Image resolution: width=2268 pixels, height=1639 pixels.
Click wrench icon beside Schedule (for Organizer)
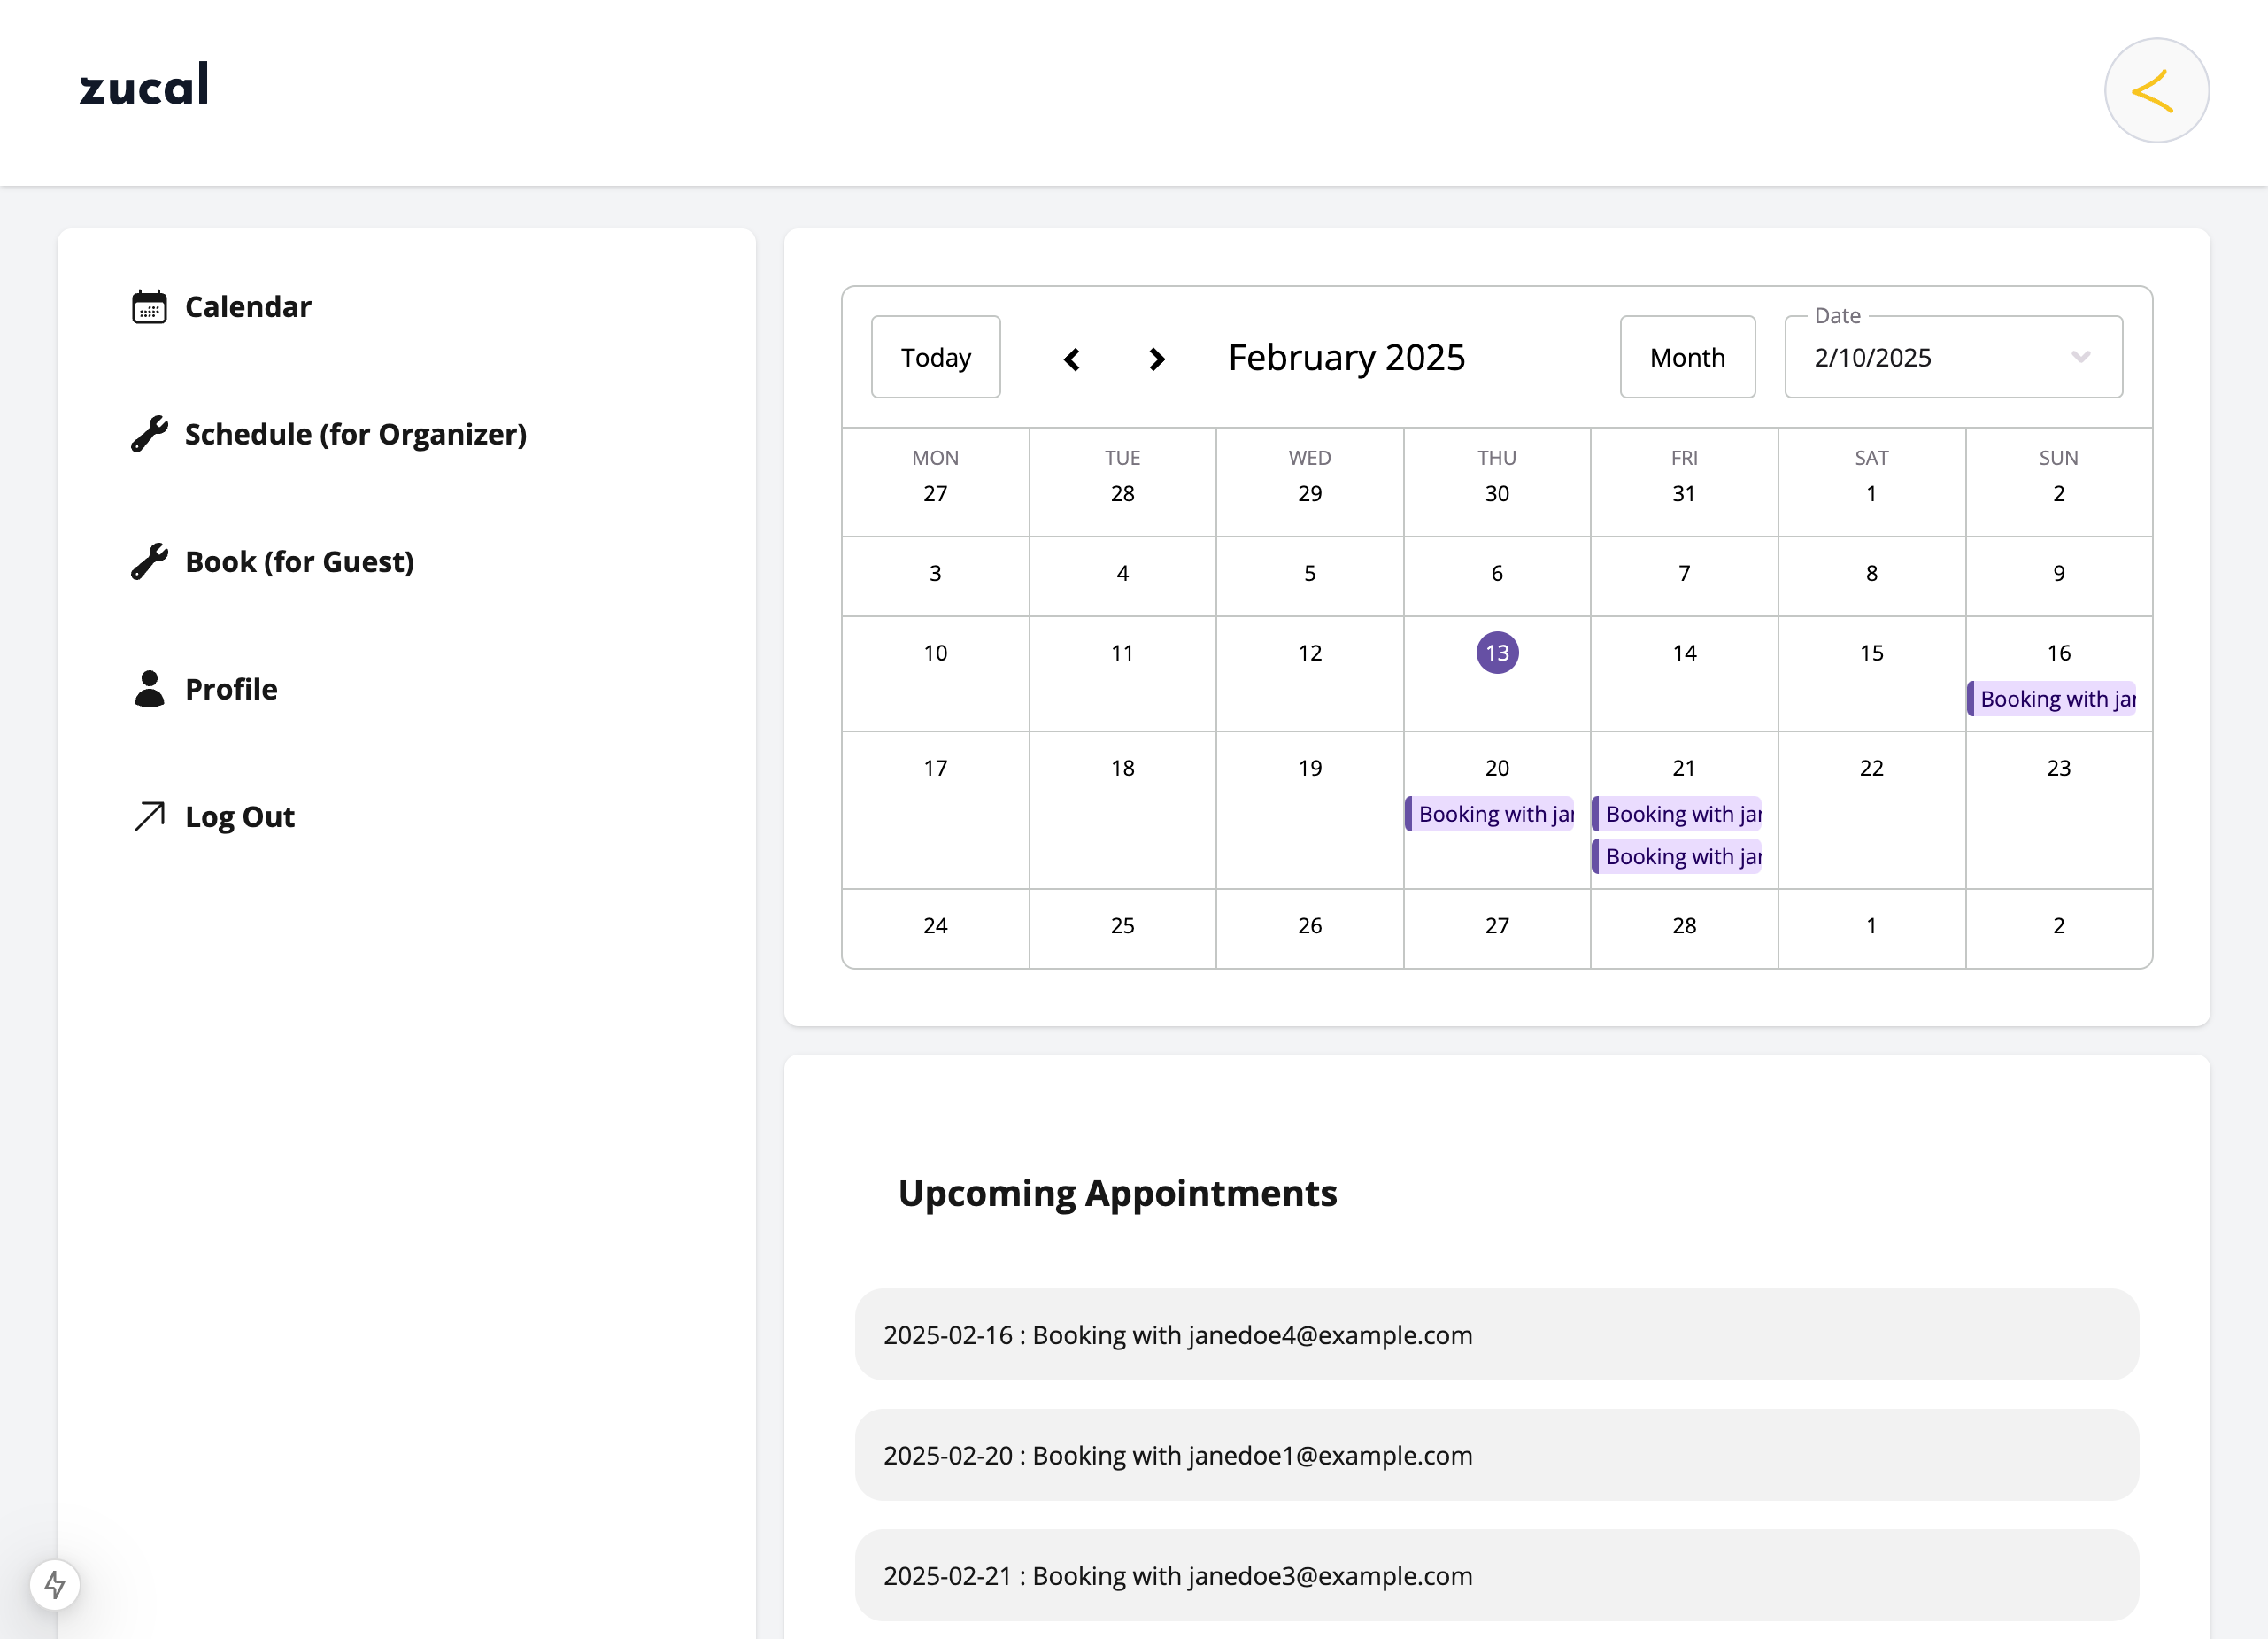pos(149,434)
